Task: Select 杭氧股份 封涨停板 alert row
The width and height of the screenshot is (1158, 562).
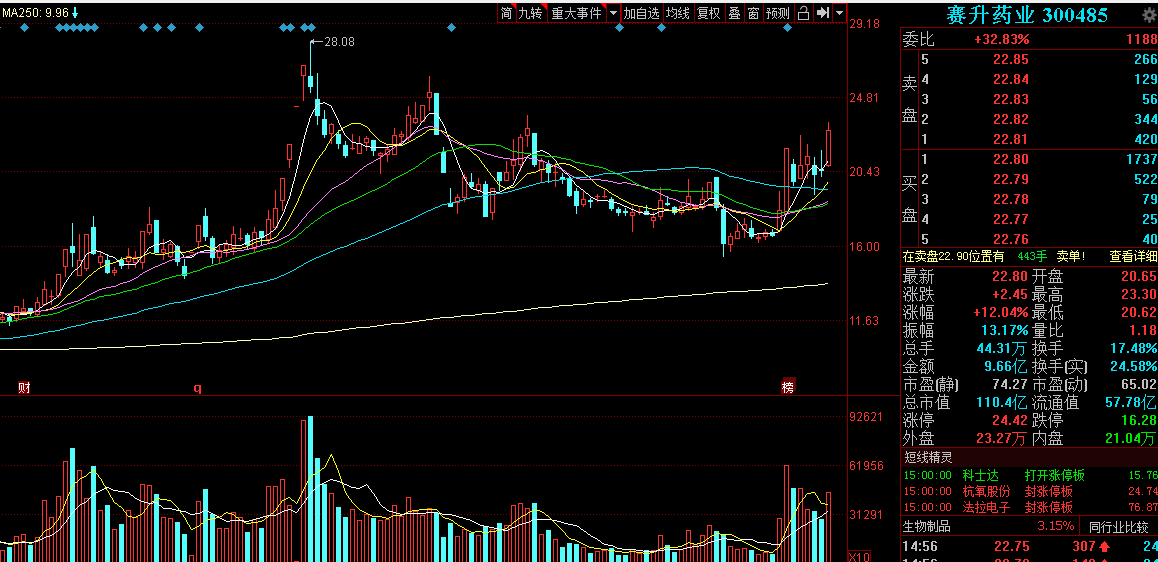Action: click(x=1029, y=491)
